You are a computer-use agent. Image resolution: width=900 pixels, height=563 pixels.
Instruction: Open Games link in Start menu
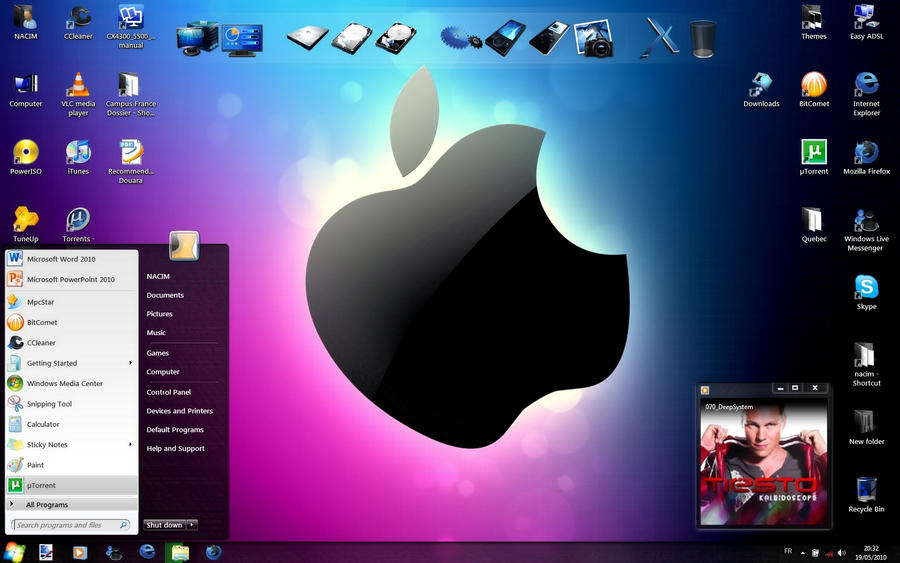[157, 353]
